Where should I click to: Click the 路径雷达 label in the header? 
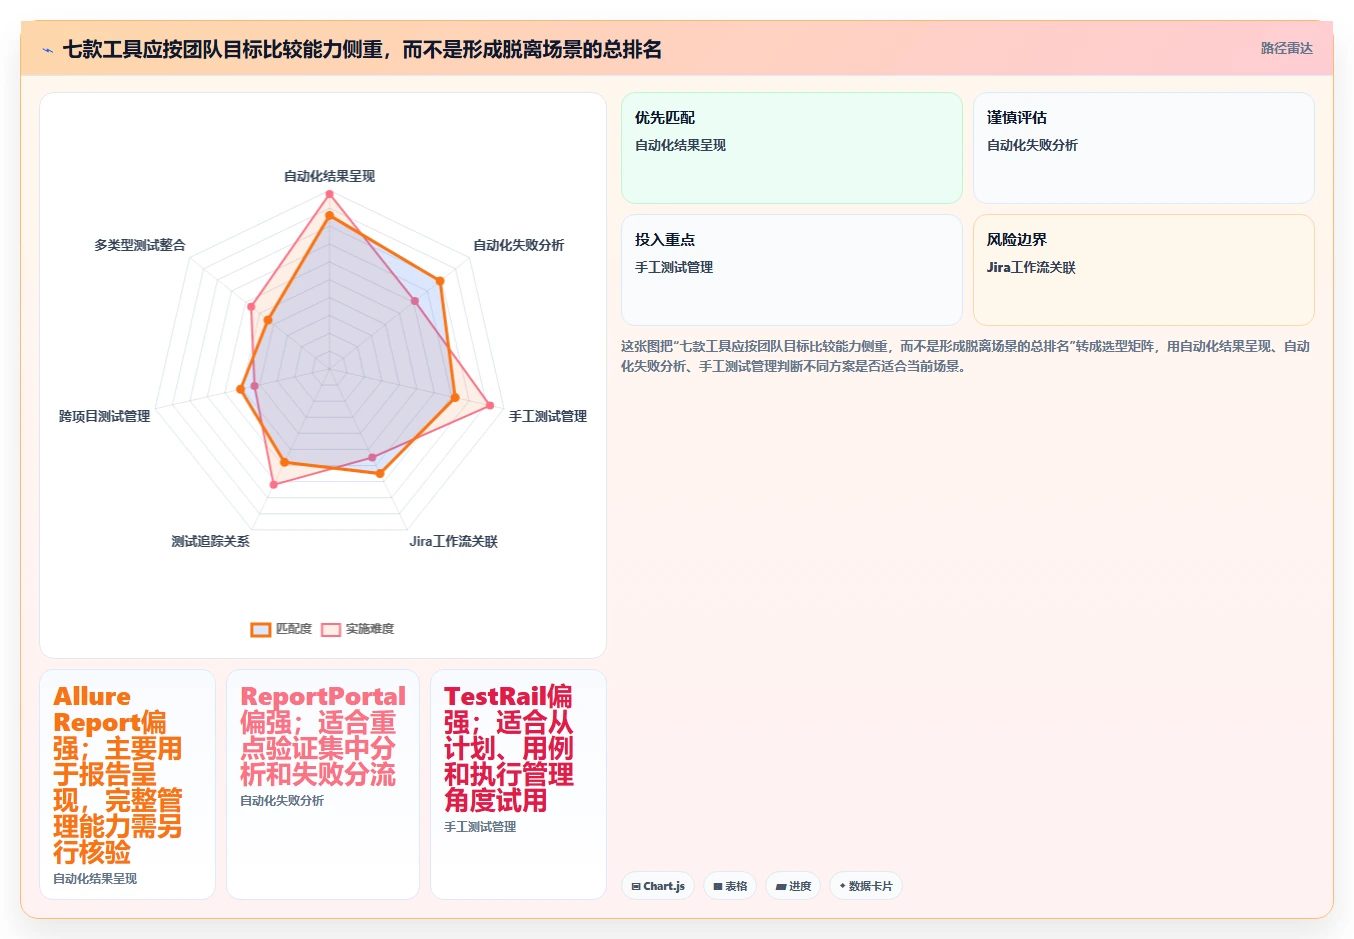[1286, 48]
